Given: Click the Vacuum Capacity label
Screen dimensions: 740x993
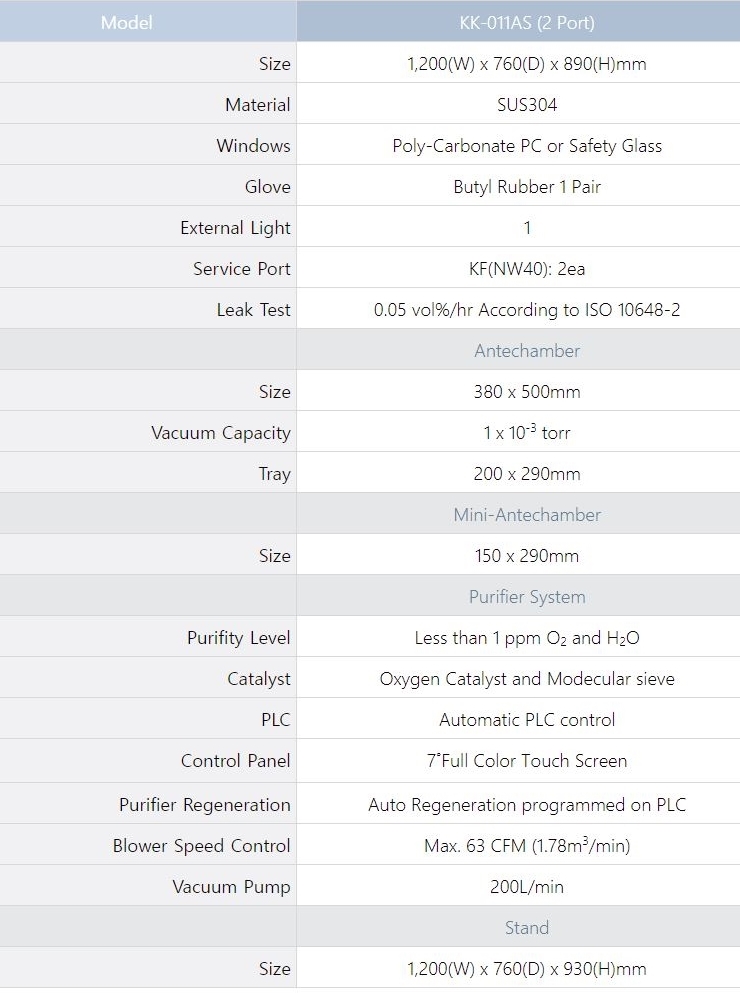Looking at the screenshot, I should tap(221, 433).
